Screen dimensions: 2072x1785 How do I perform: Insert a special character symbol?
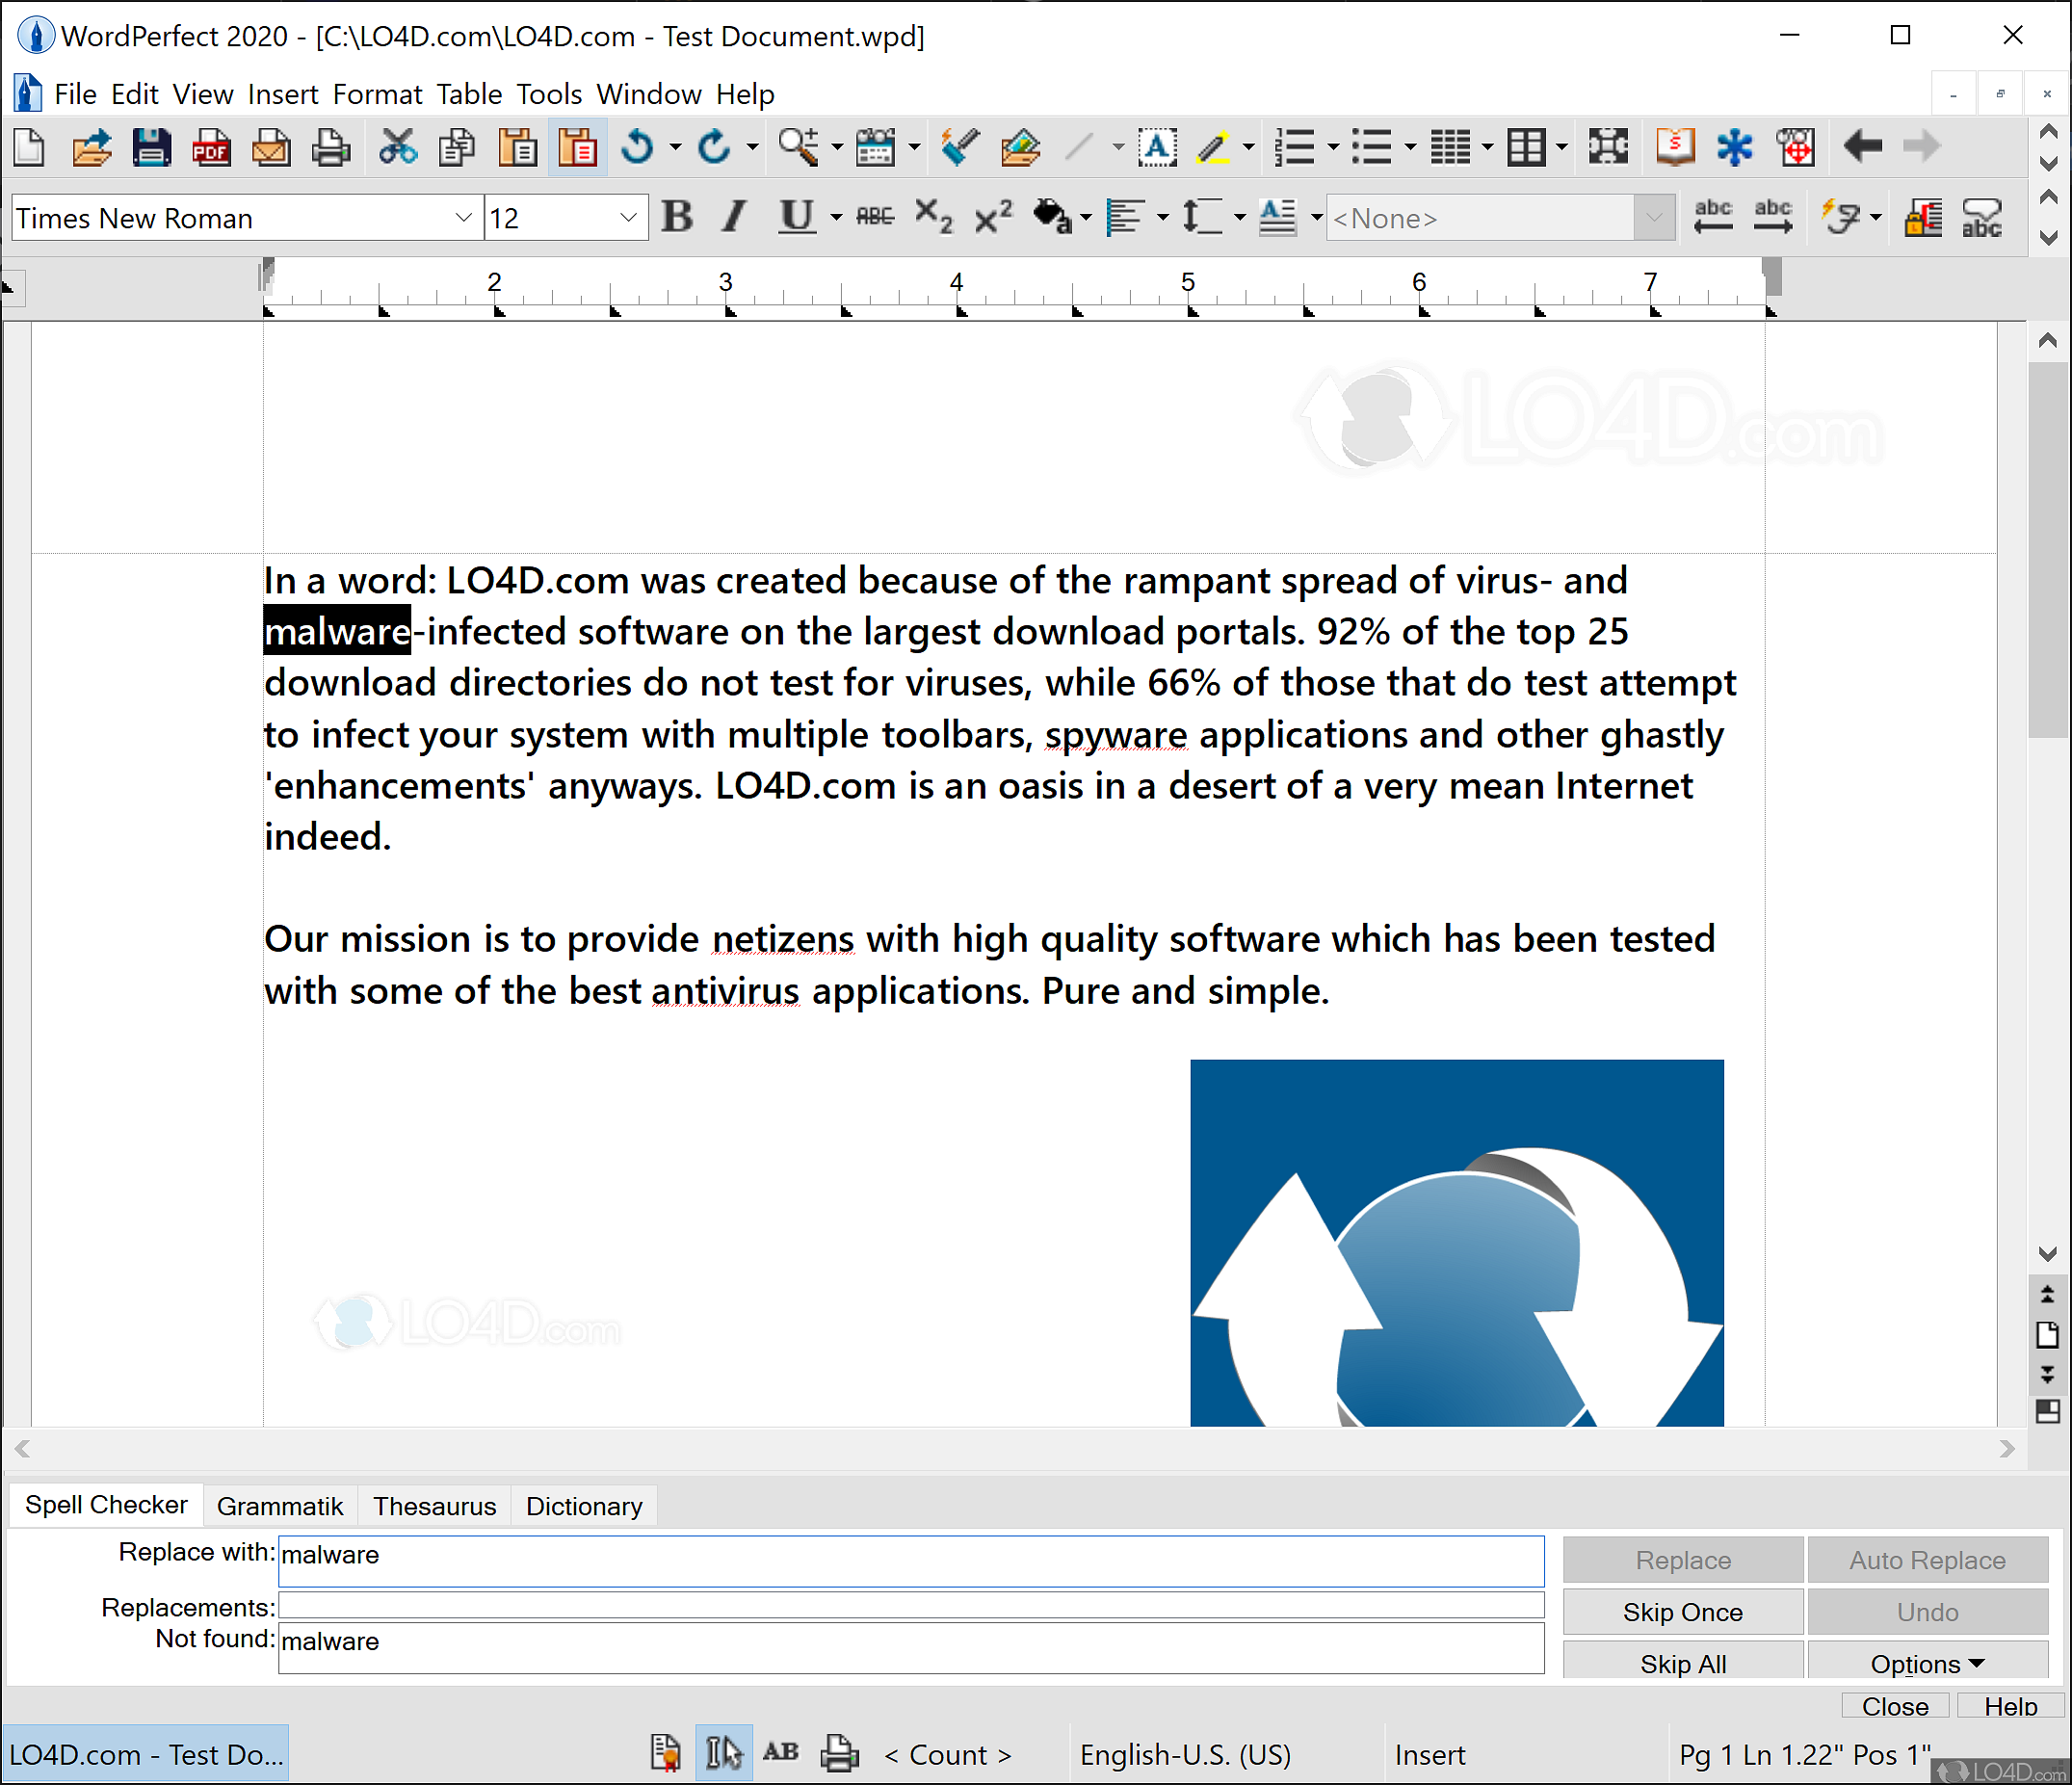tap(1735, 147)
